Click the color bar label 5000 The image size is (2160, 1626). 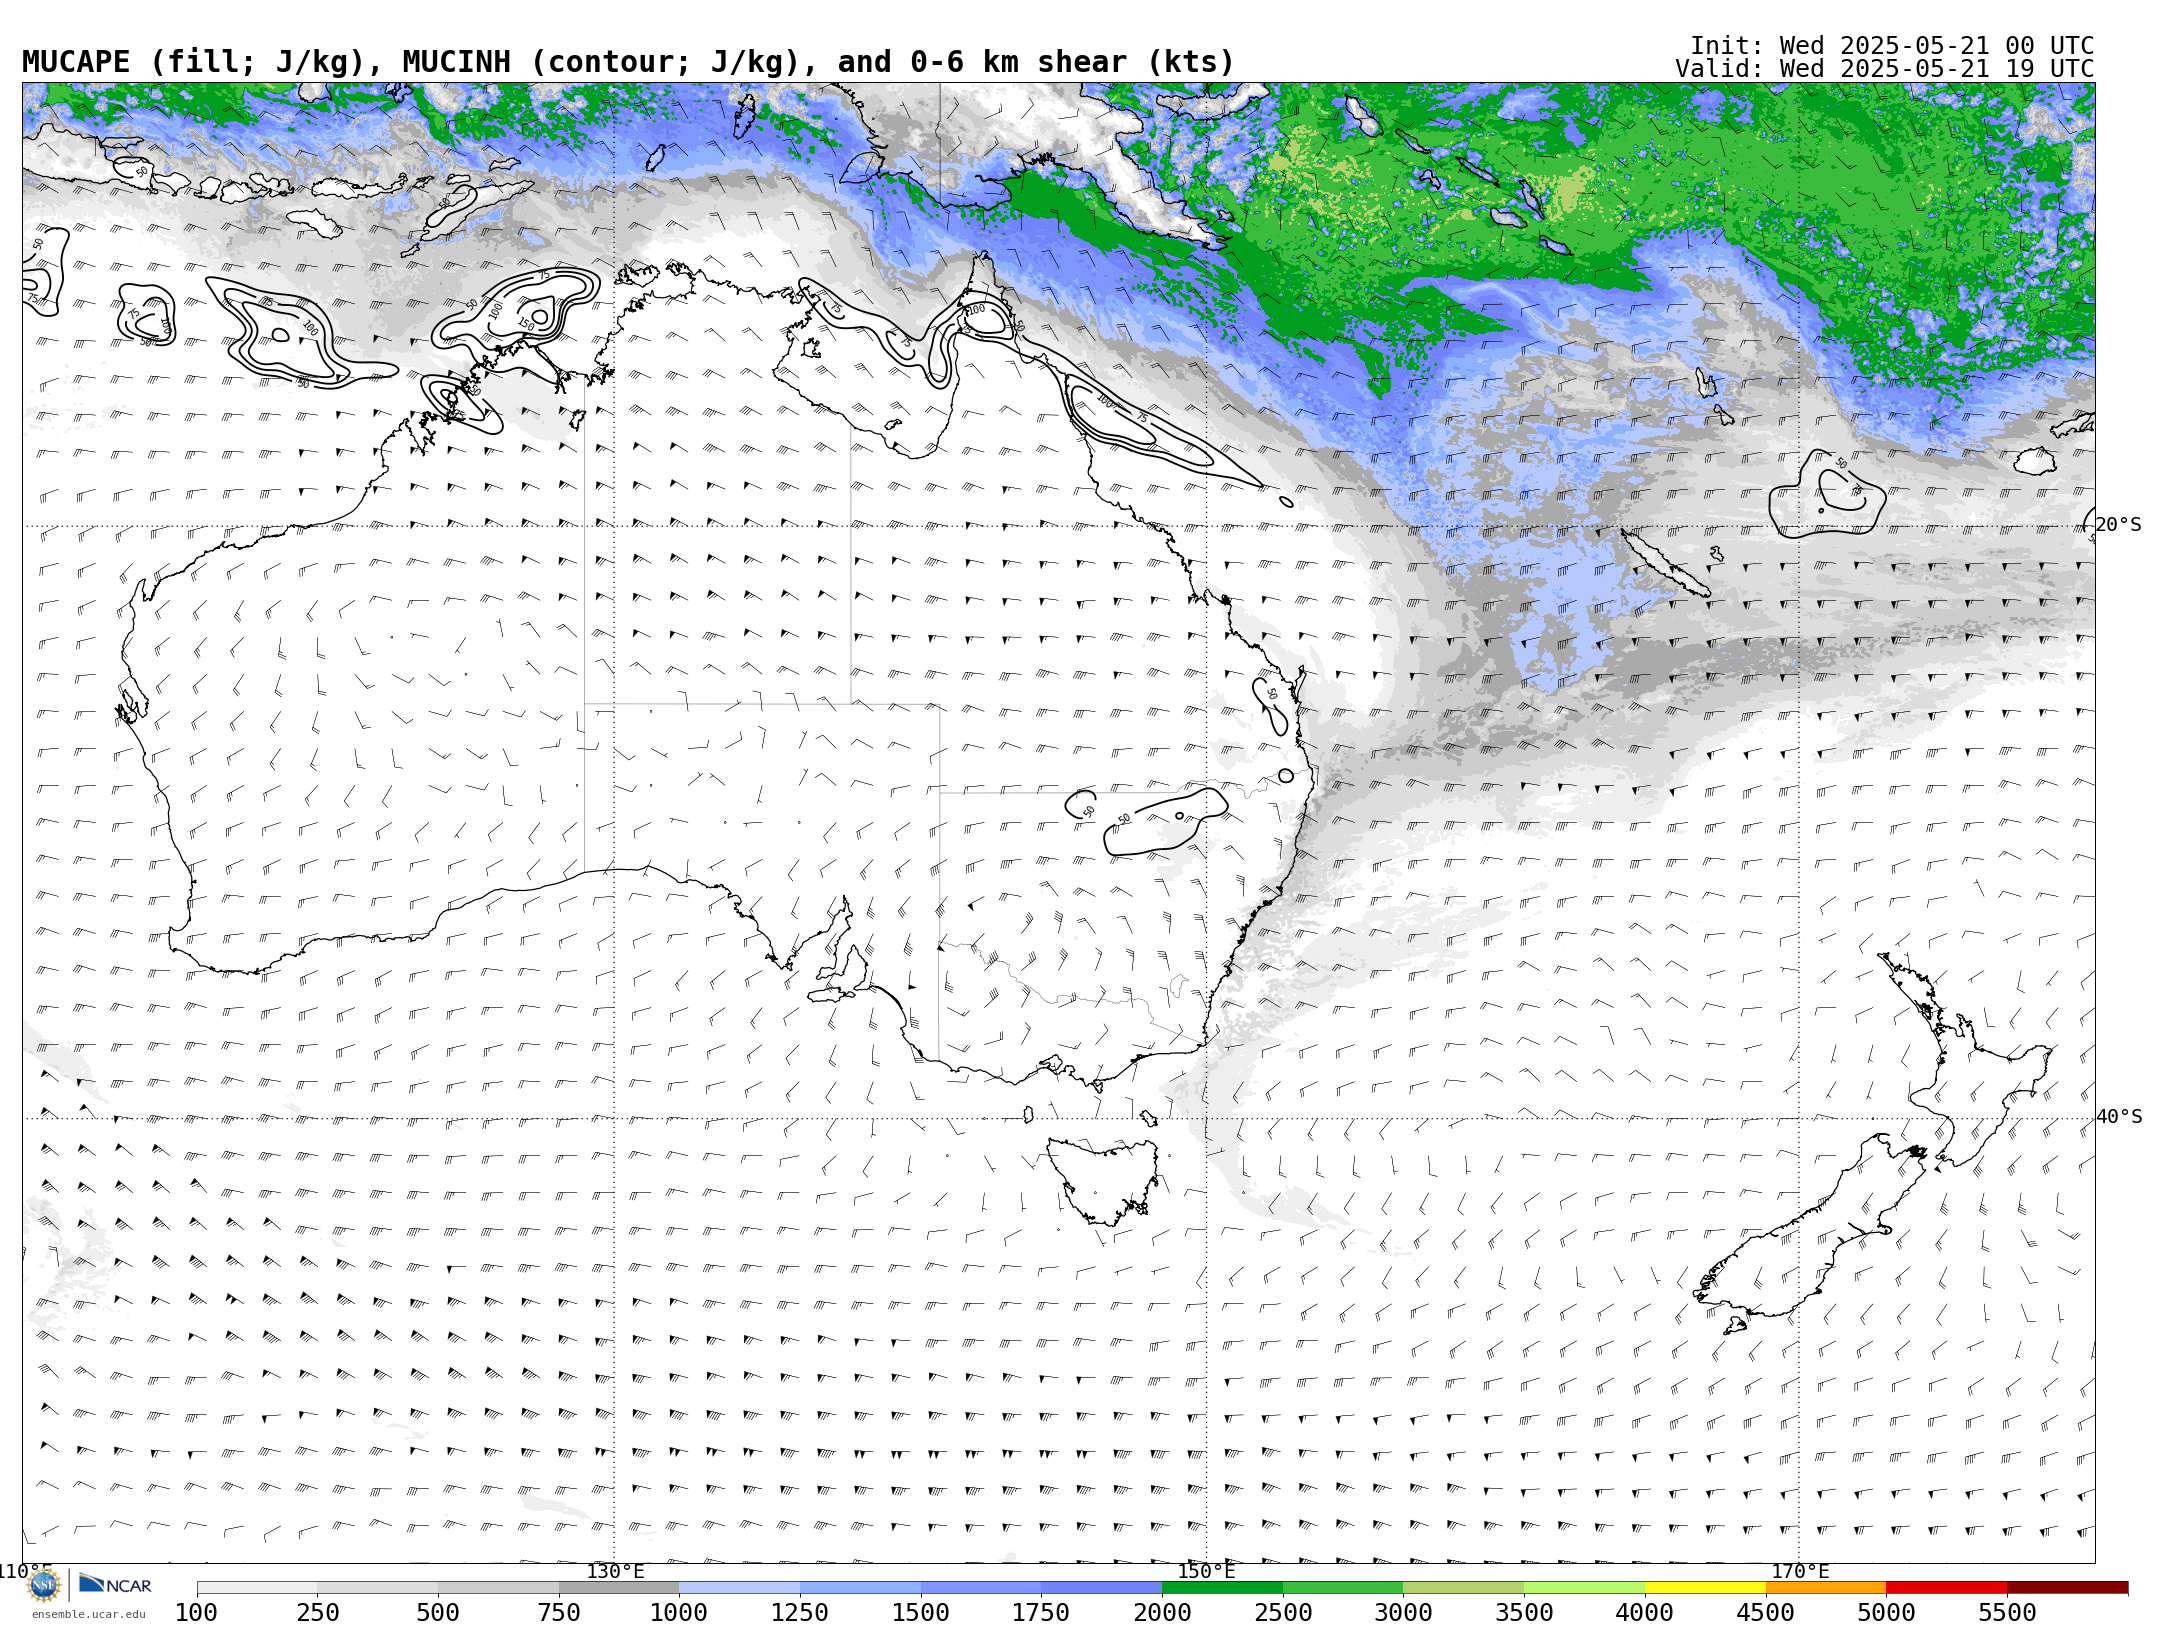1887,1613
